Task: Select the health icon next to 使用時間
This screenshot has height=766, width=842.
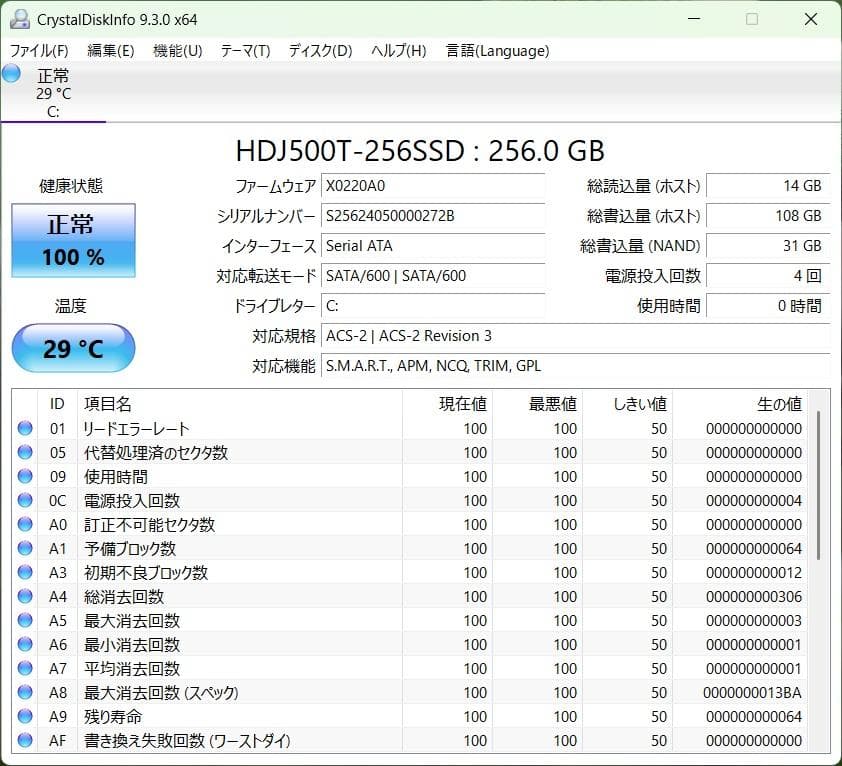Action: pos(25,476)
